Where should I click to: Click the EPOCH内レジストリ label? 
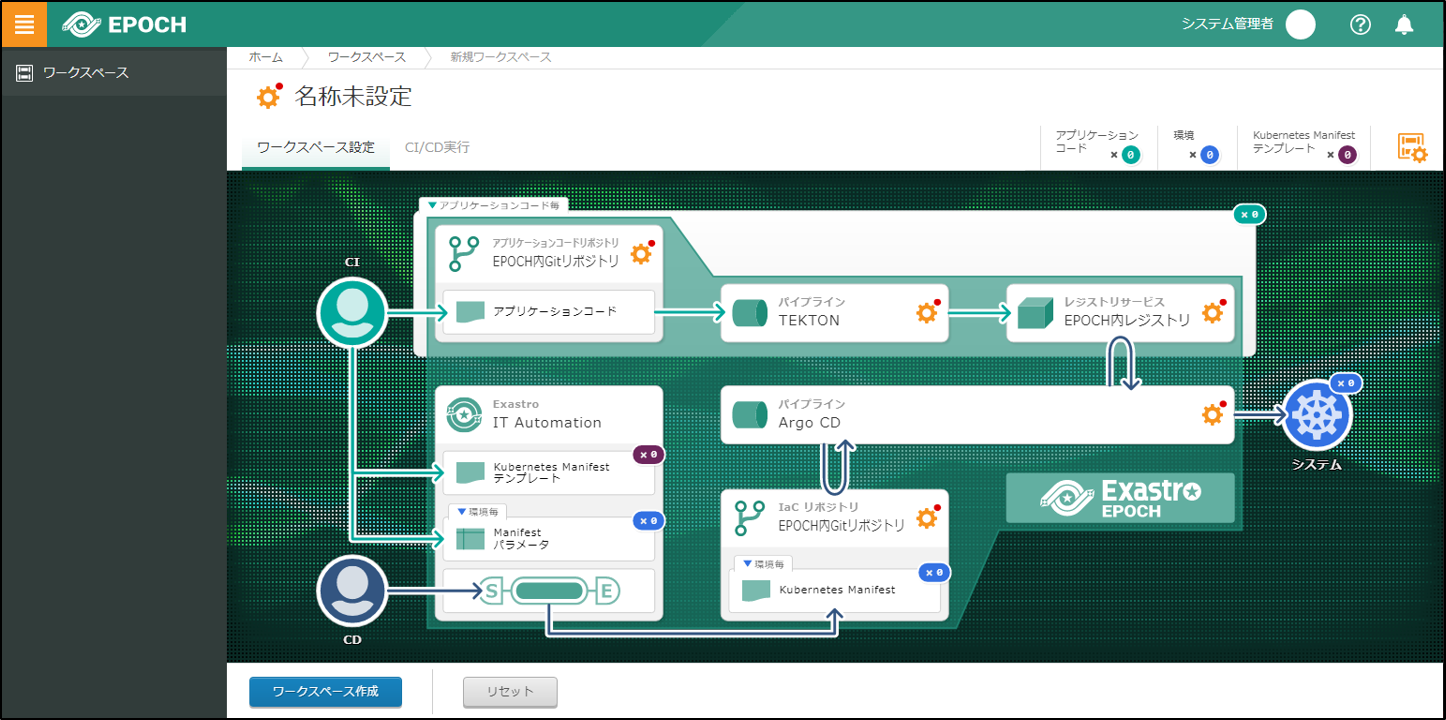click(x=1127, y=321)
